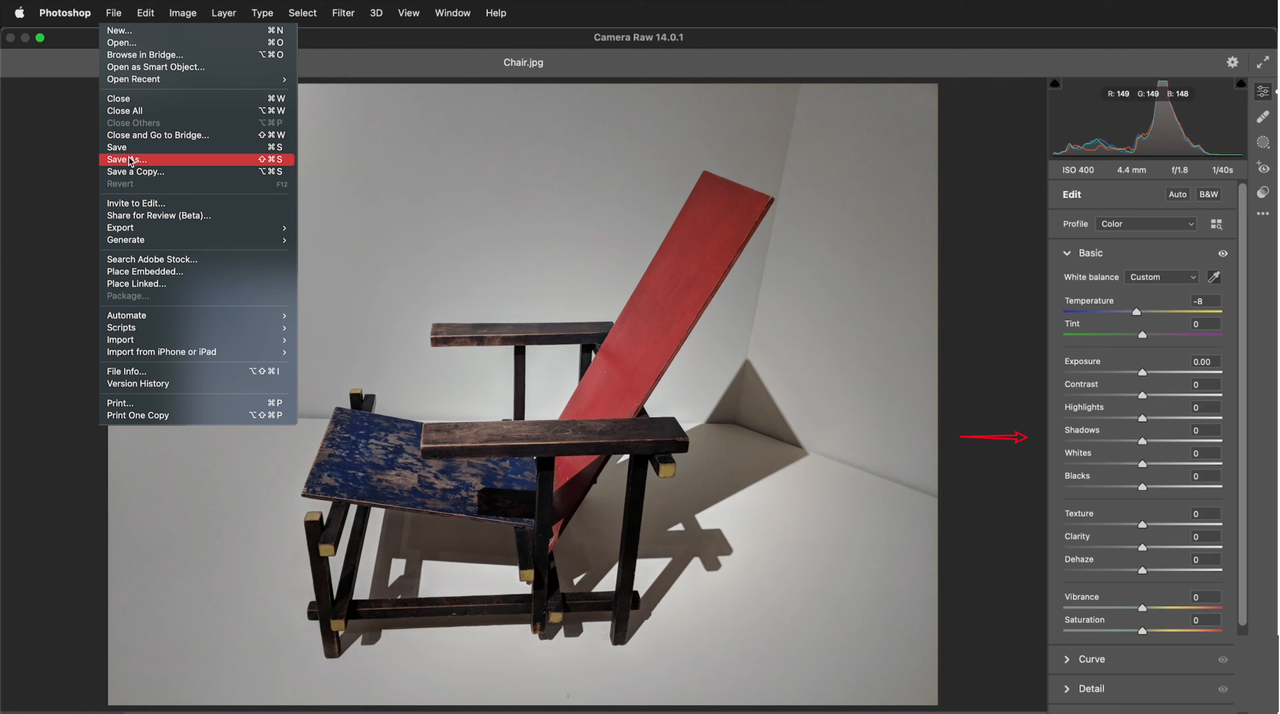Select the Red Eye removal tool

coord(1263,168)
